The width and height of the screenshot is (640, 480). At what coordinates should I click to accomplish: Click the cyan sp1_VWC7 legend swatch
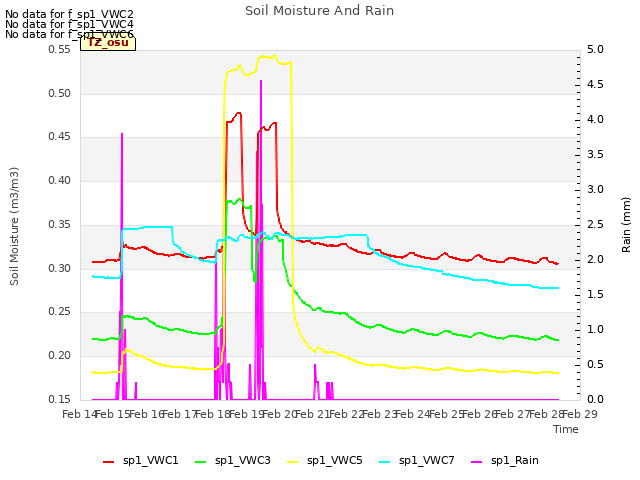point(384,462)
